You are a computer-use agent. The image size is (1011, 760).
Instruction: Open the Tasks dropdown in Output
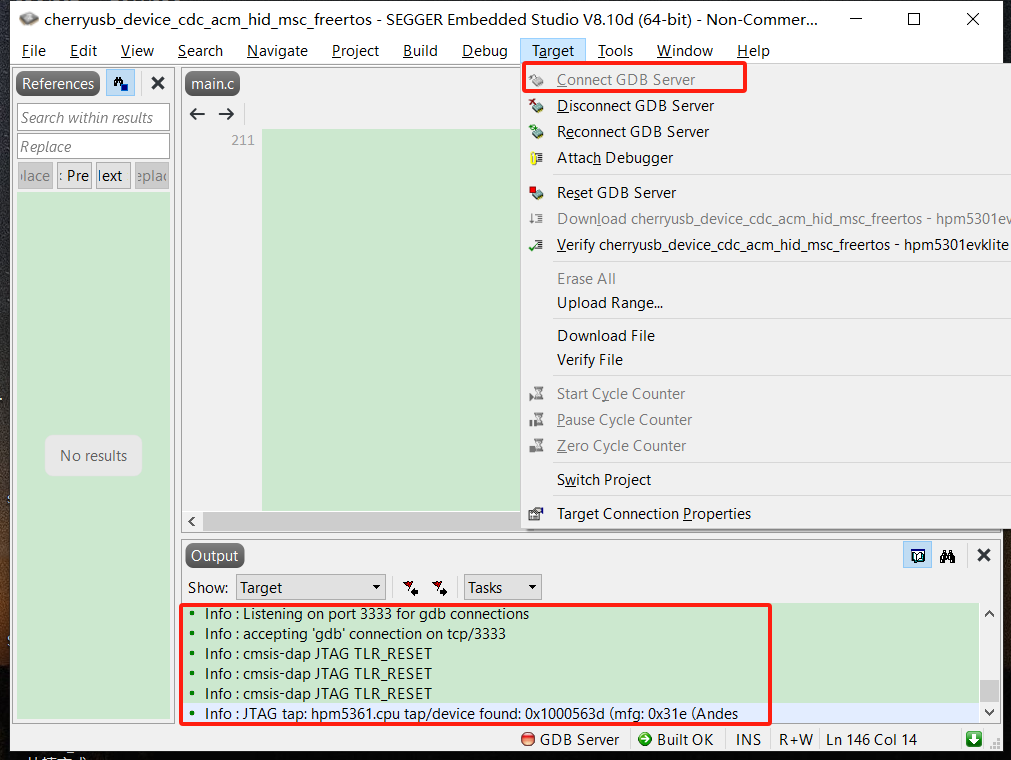(502, 587)
